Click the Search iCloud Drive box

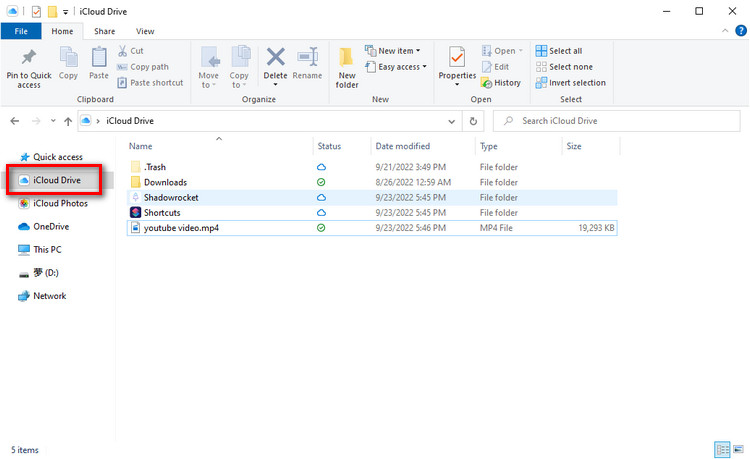click(617, 121)
